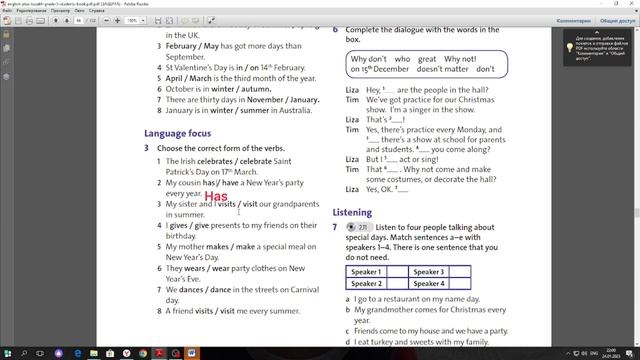Click the email envelope toolbar icon

[40, 20]
